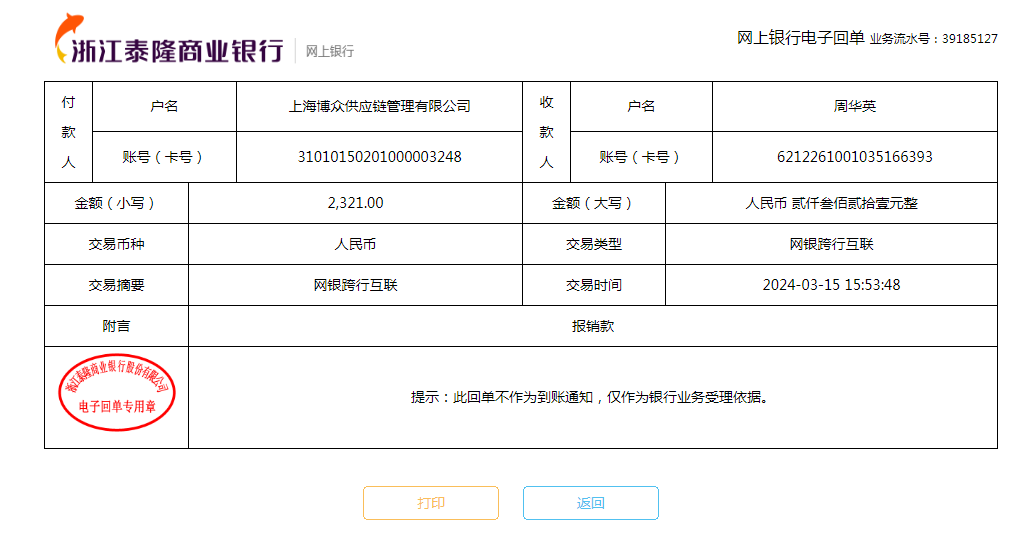Screen dimensions: 1035x554
Task: Click the amount value 2,321.00
Action: [x=355, y=203]
